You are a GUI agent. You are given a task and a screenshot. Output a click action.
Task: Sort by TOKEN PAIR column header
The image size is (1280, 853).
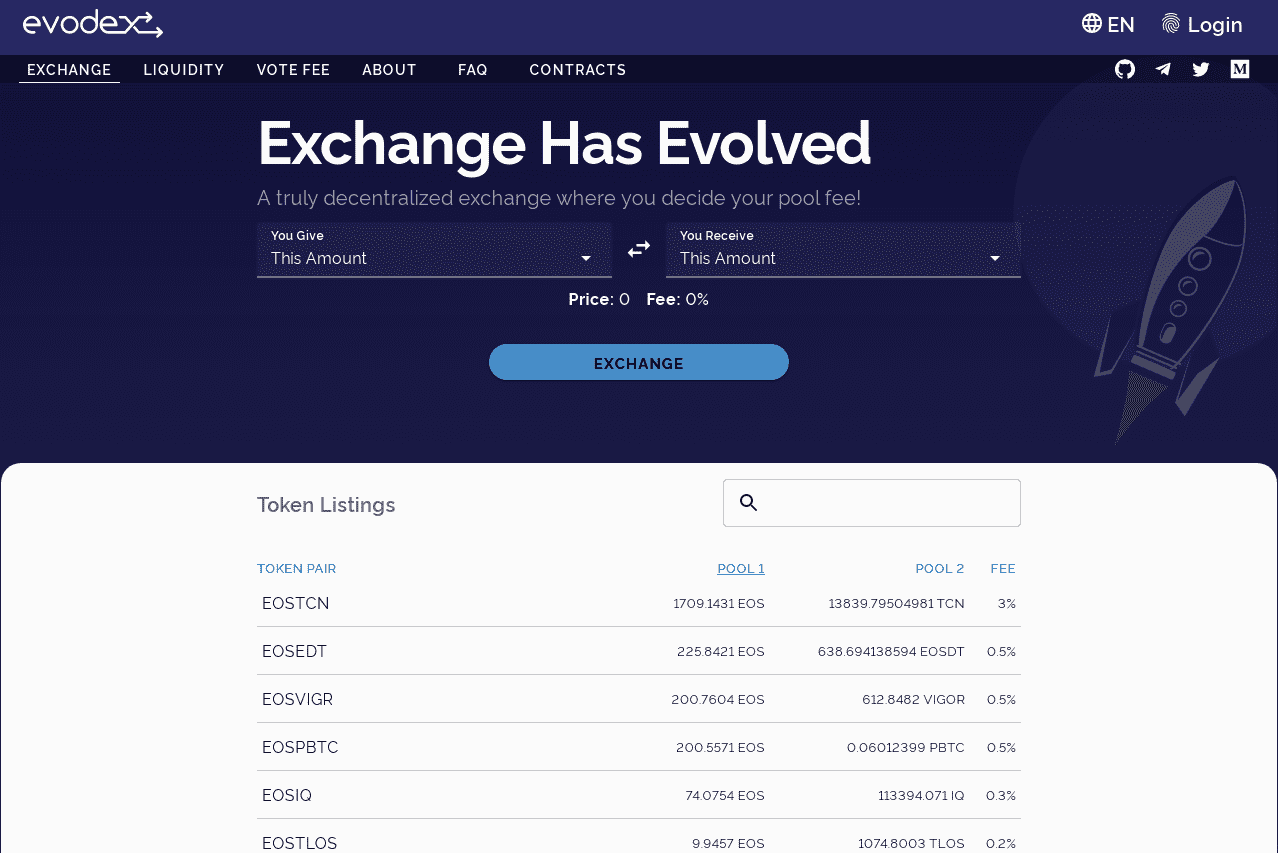click(x=297, y=569)
